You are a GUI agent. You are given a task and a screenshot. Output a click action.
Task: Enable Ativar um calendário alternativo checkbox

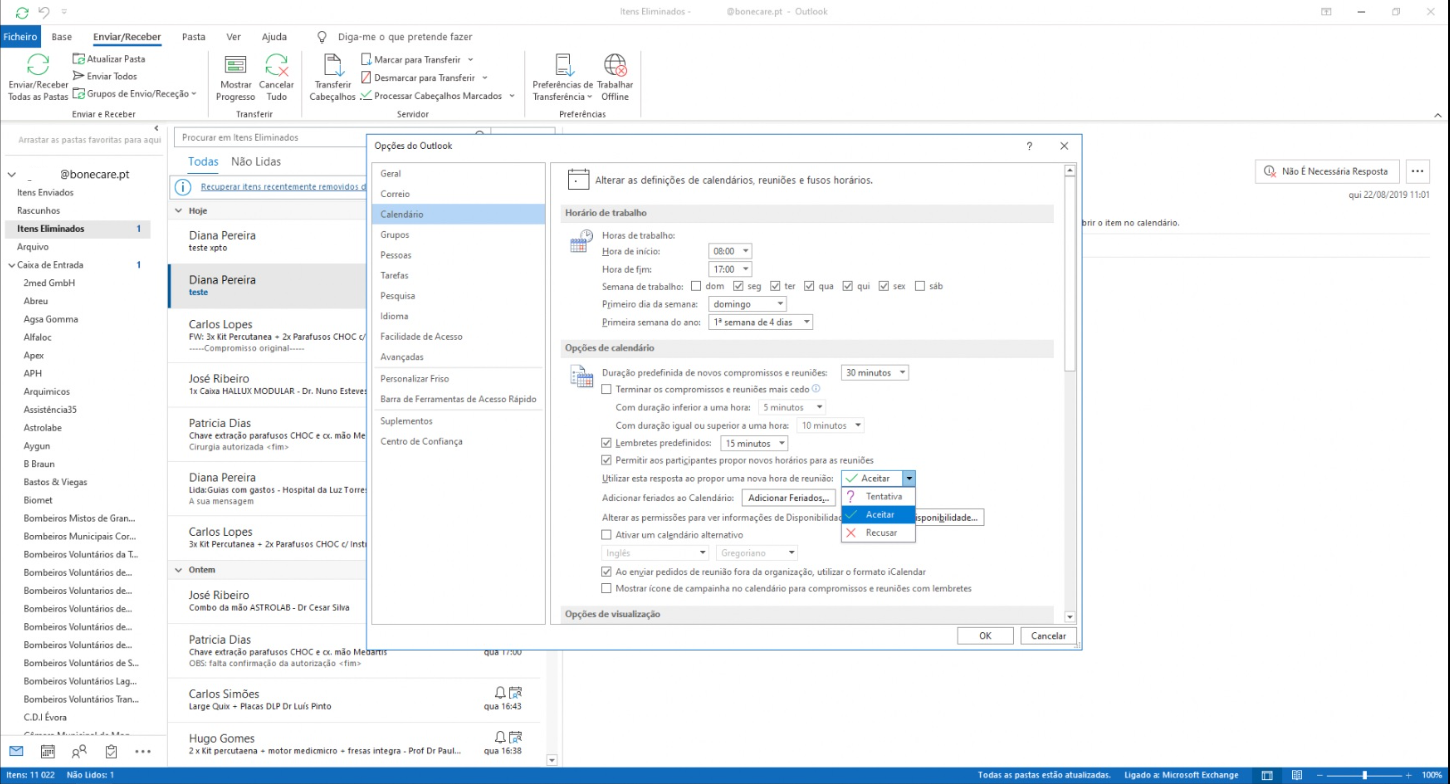[606, 535]
